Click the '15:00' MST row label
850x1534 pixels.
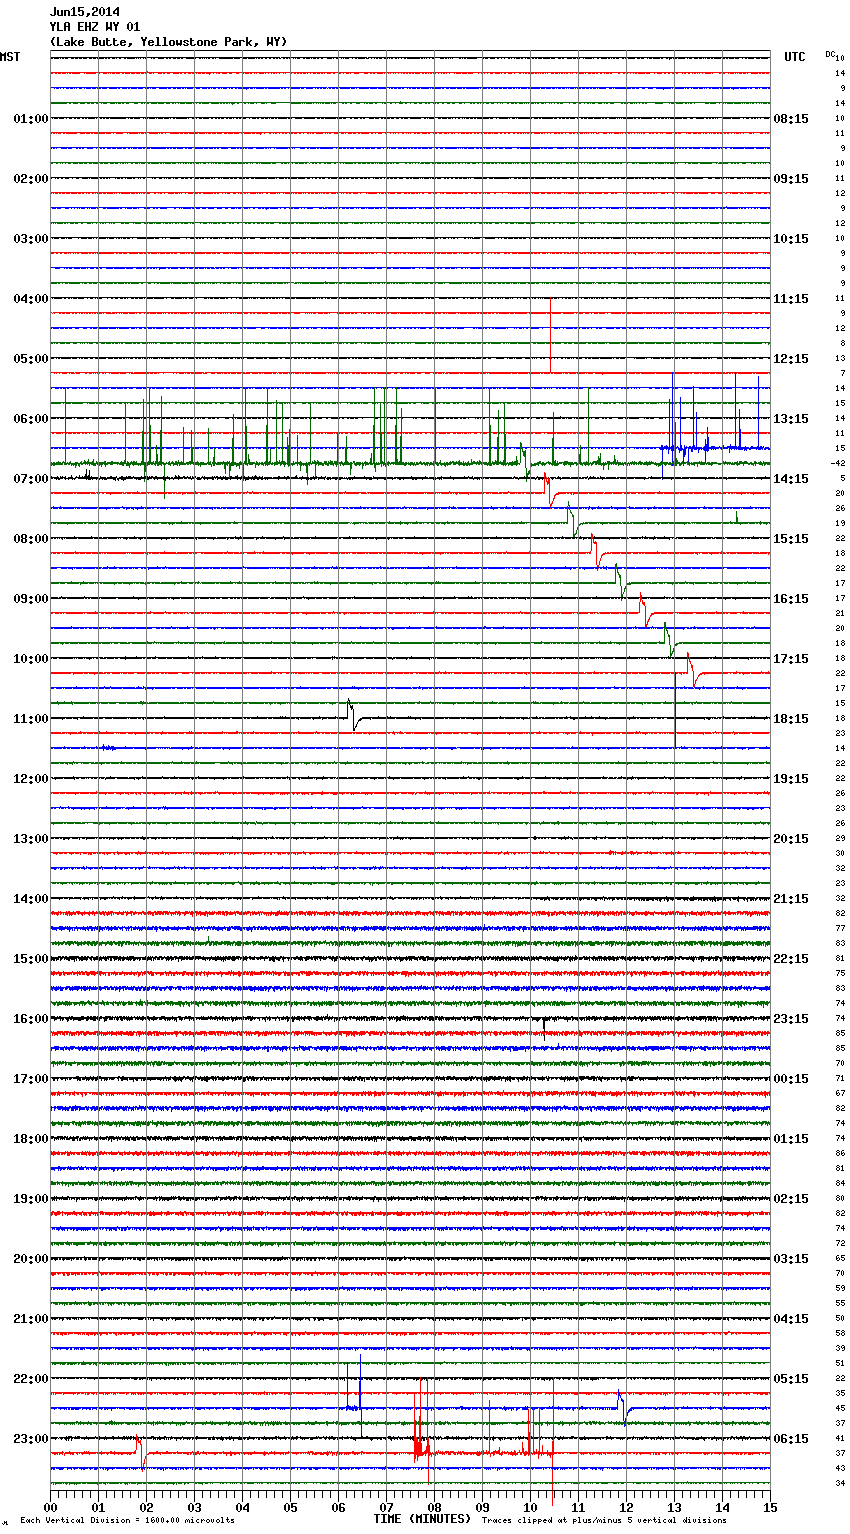pos(31,959)
